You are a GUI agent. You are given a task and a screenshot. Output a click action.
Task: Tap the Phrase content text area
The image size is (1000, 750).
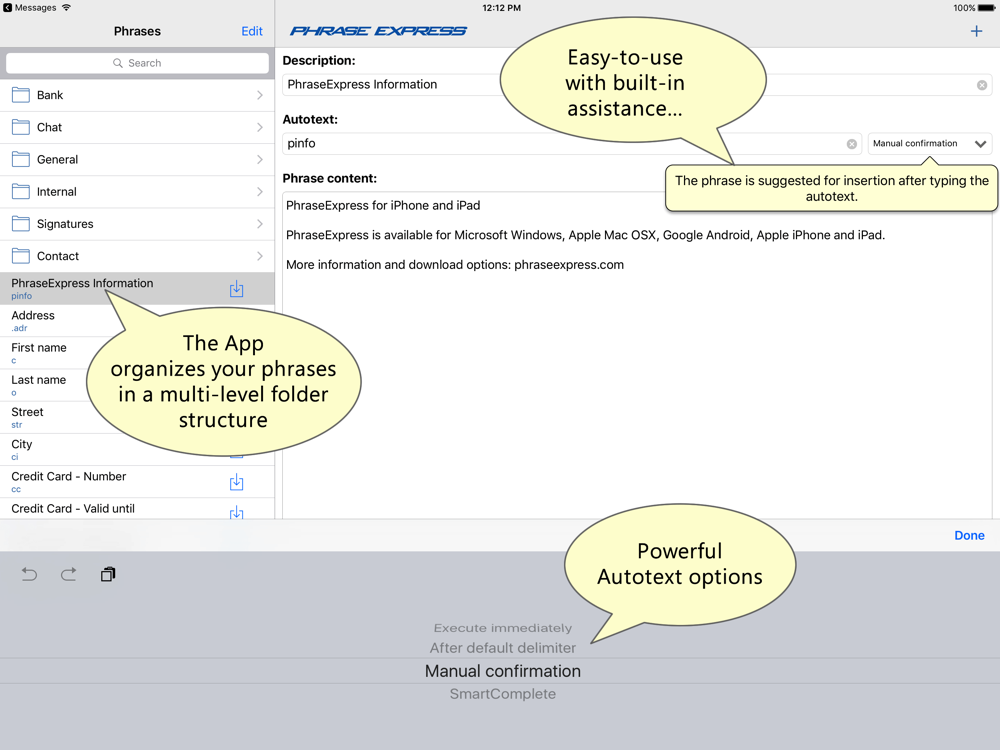[636, 355]
